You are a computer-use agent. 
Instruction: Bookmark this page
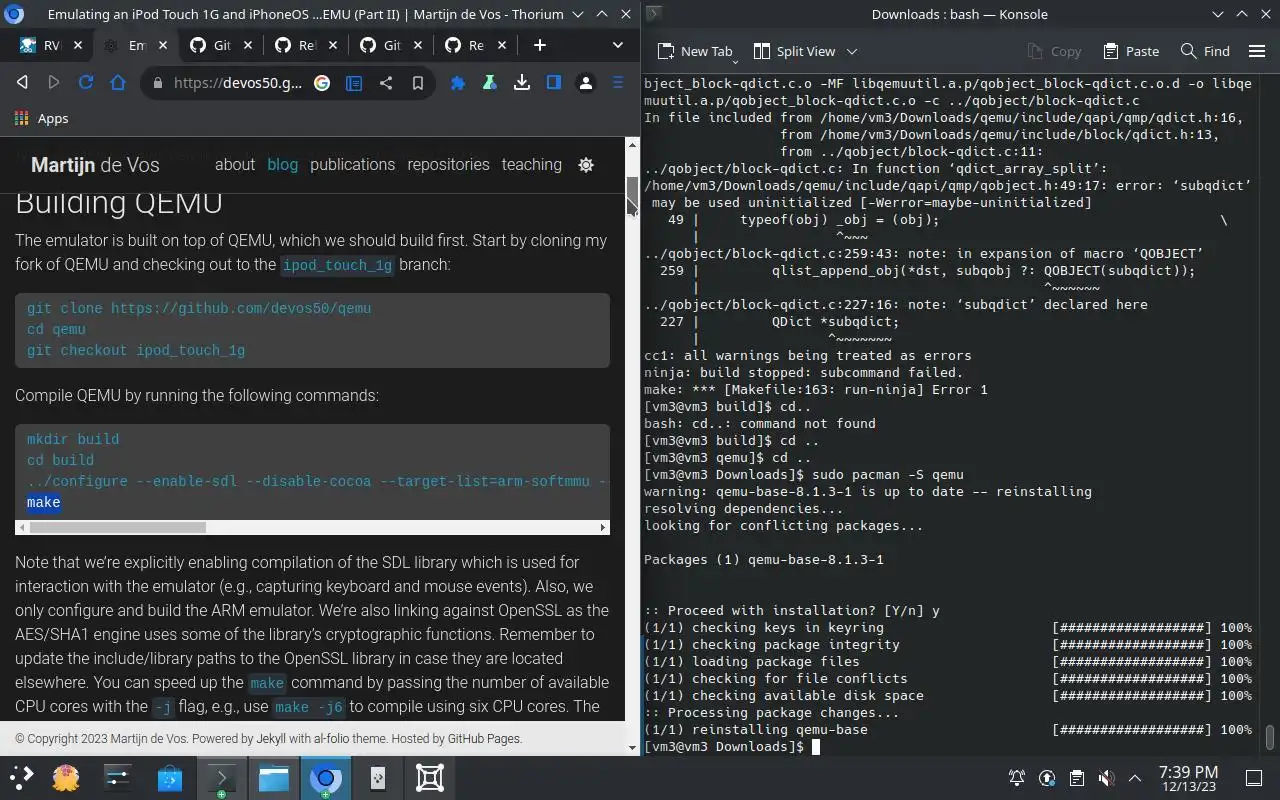tap(418, 83)
